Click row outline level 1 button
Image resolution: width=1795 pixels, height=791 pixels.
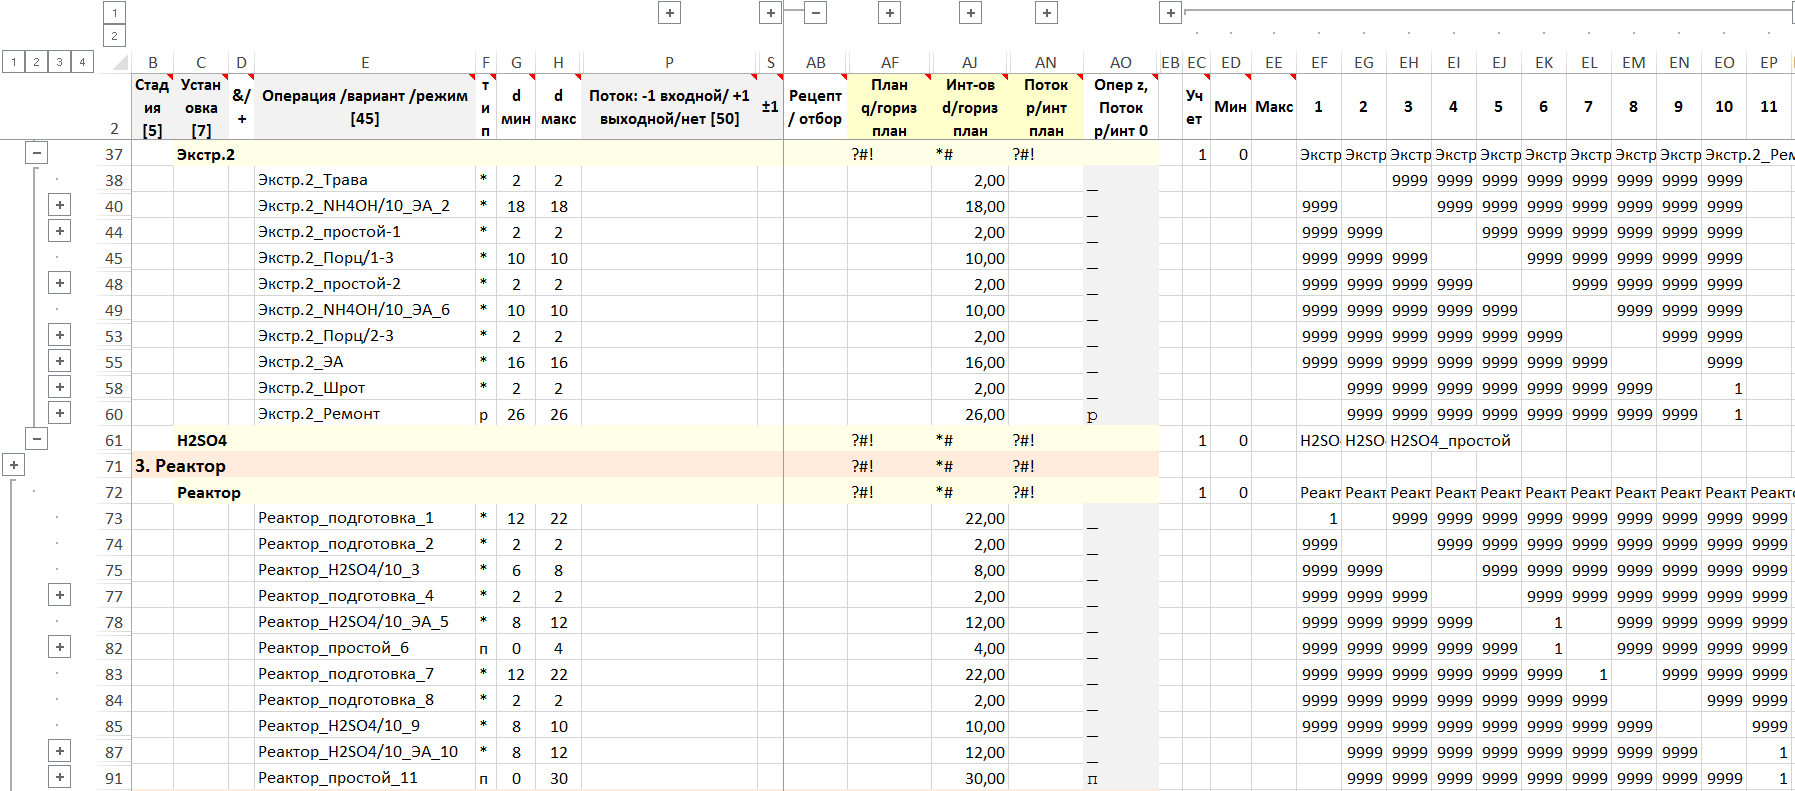click(13, 62)
